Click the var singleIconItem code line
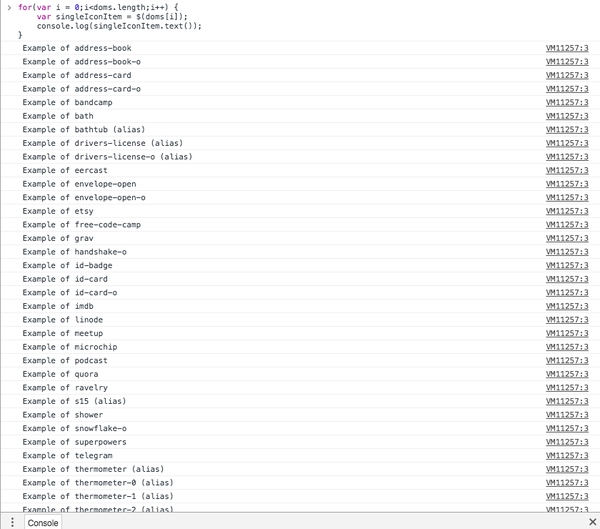Image resolution: width=600 pixels, height=529 pixels. (x=112, y=17)
